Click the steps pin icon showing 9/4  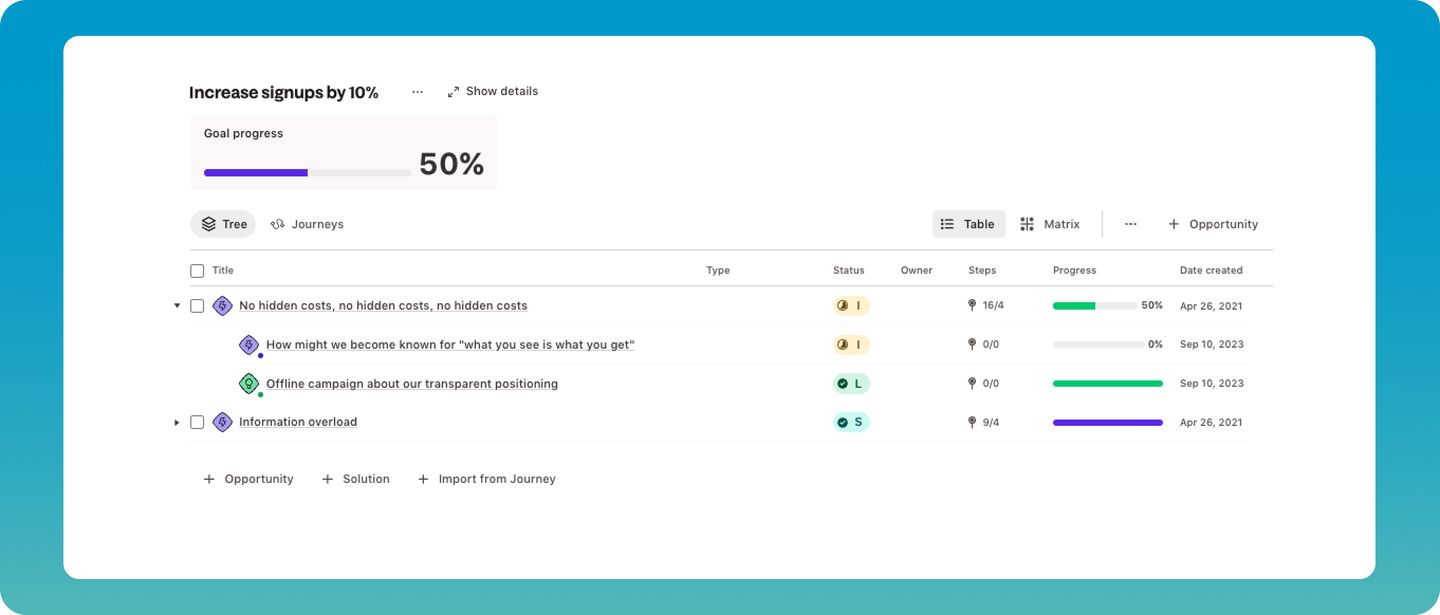[x=972, y=422]
